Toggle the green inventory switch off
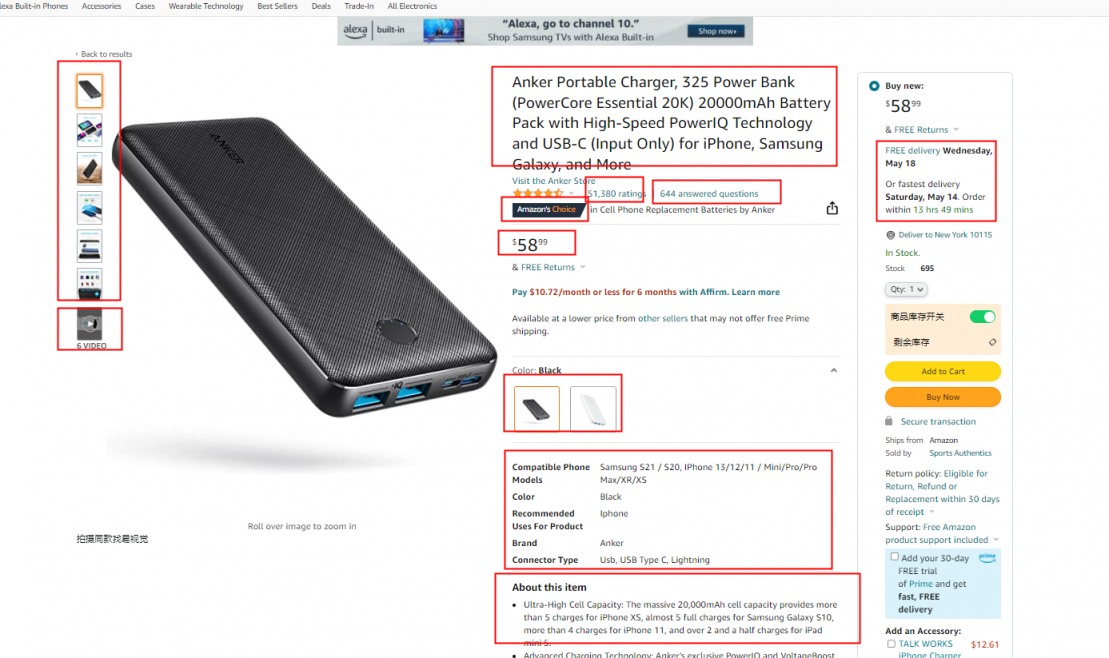The image size is (1109, 658). click(x=982, y=317)
